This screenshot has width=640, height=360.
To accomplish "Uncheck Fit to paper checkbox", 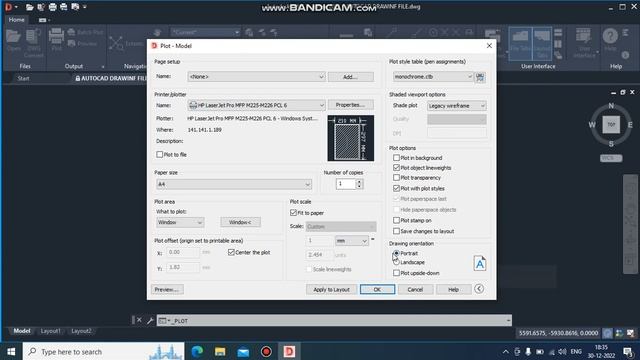I will pos(293,213).
